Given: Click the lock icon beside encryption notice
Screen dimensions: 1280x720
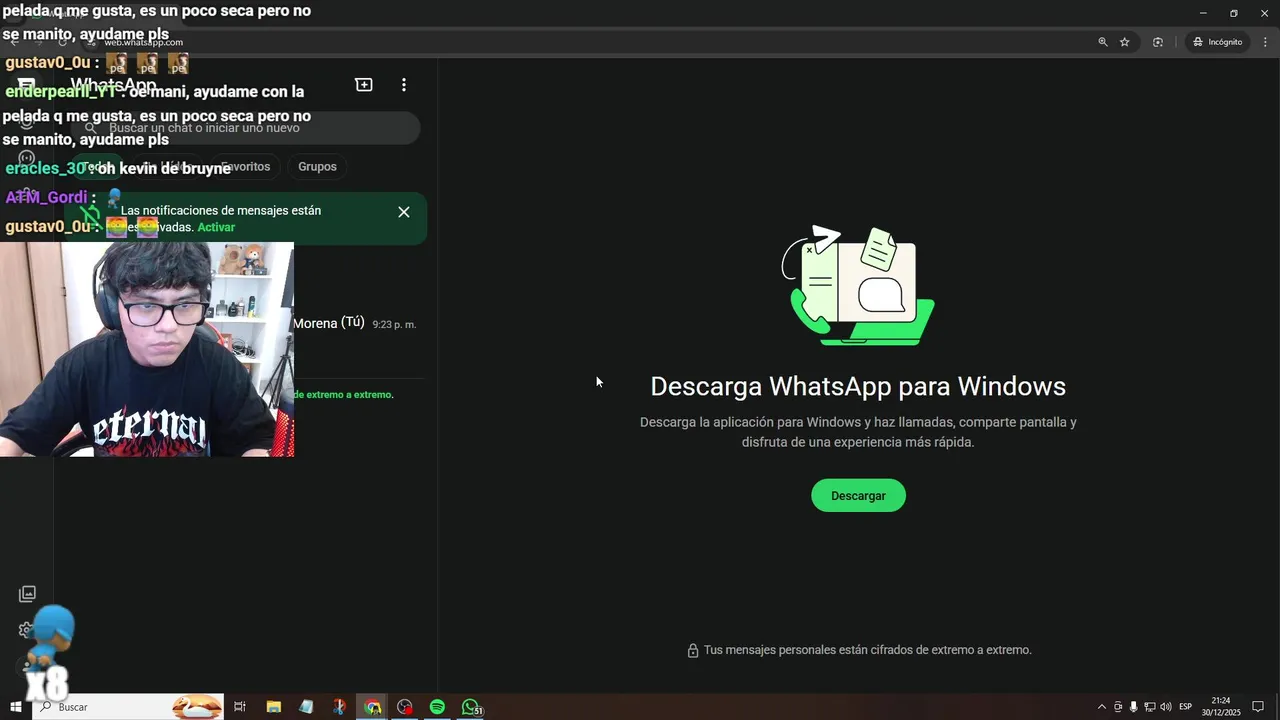Looking at the screenshot, I should pyautogui.click(x=692, y=651).
